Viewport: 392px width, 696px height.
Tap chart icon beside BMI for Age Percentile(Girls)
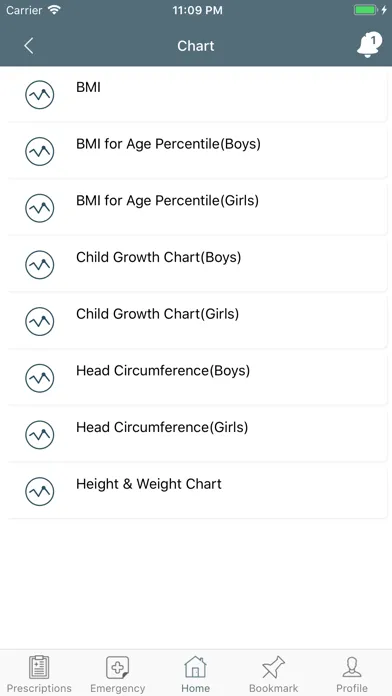[40, 208]
